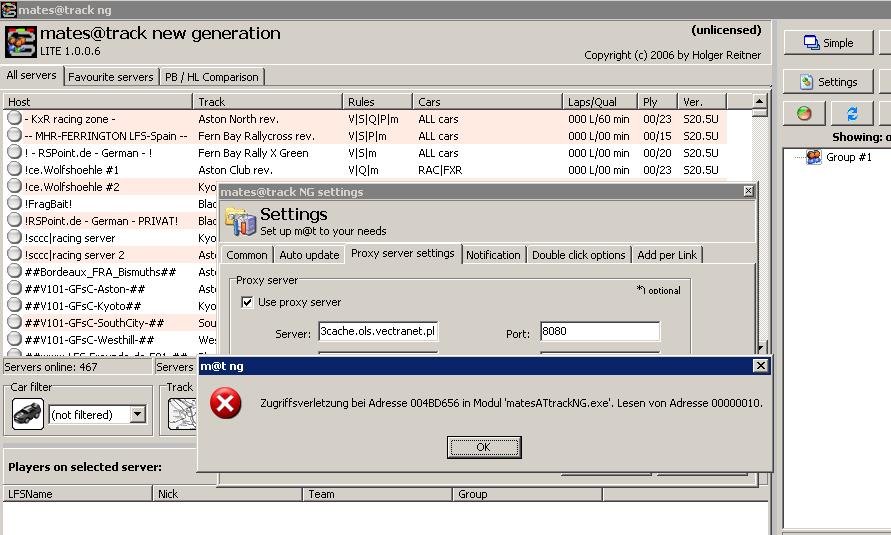The width and height of the screenshot is (891, 535).
Task: Click LFSName players column header
Action: click(78, 494)
